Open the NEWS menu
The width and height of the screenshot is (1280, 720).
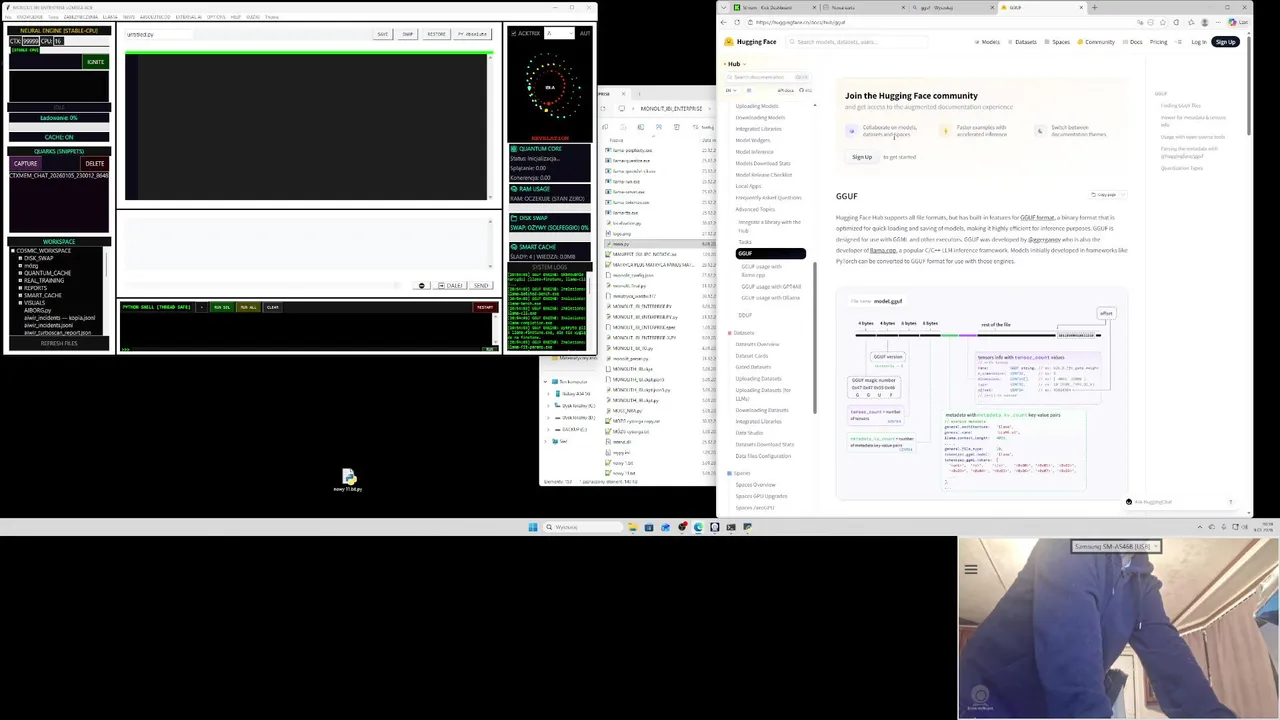(x=129, y=17)
